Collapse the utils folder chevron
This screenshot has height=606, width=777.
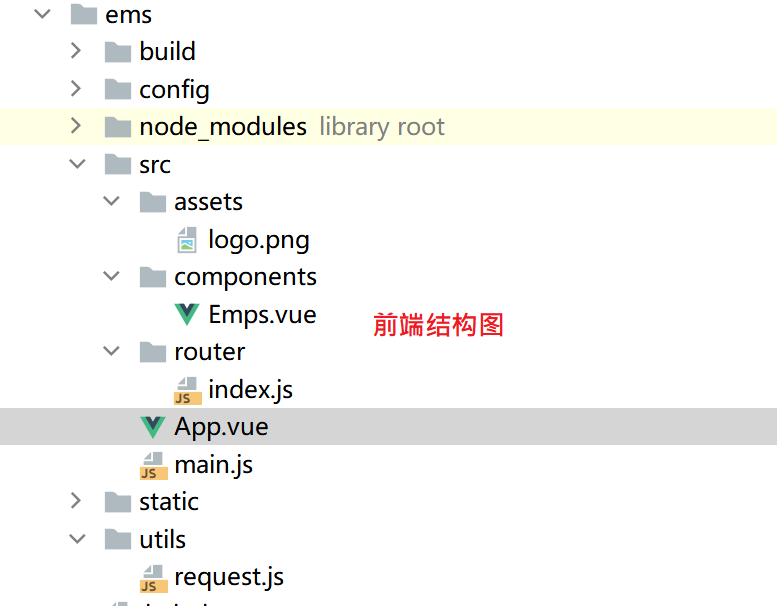[76, 539]
